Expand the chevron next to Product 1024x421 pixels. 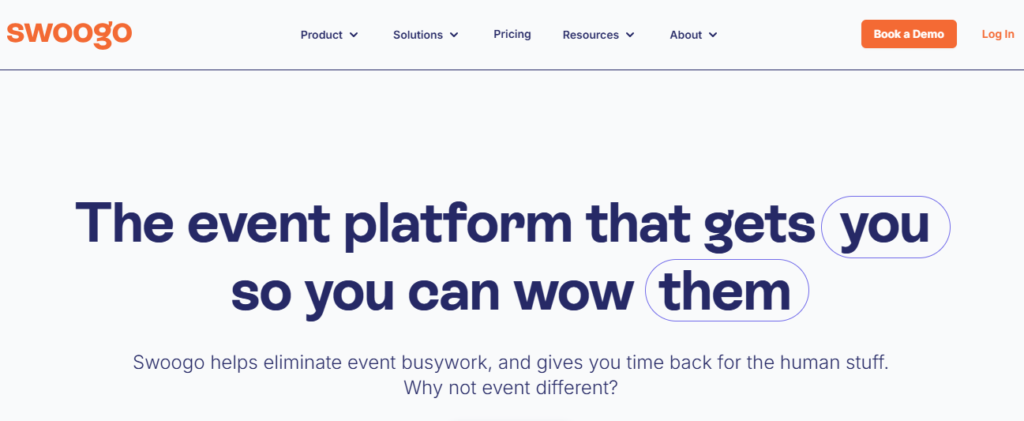(x=354, y=35)
